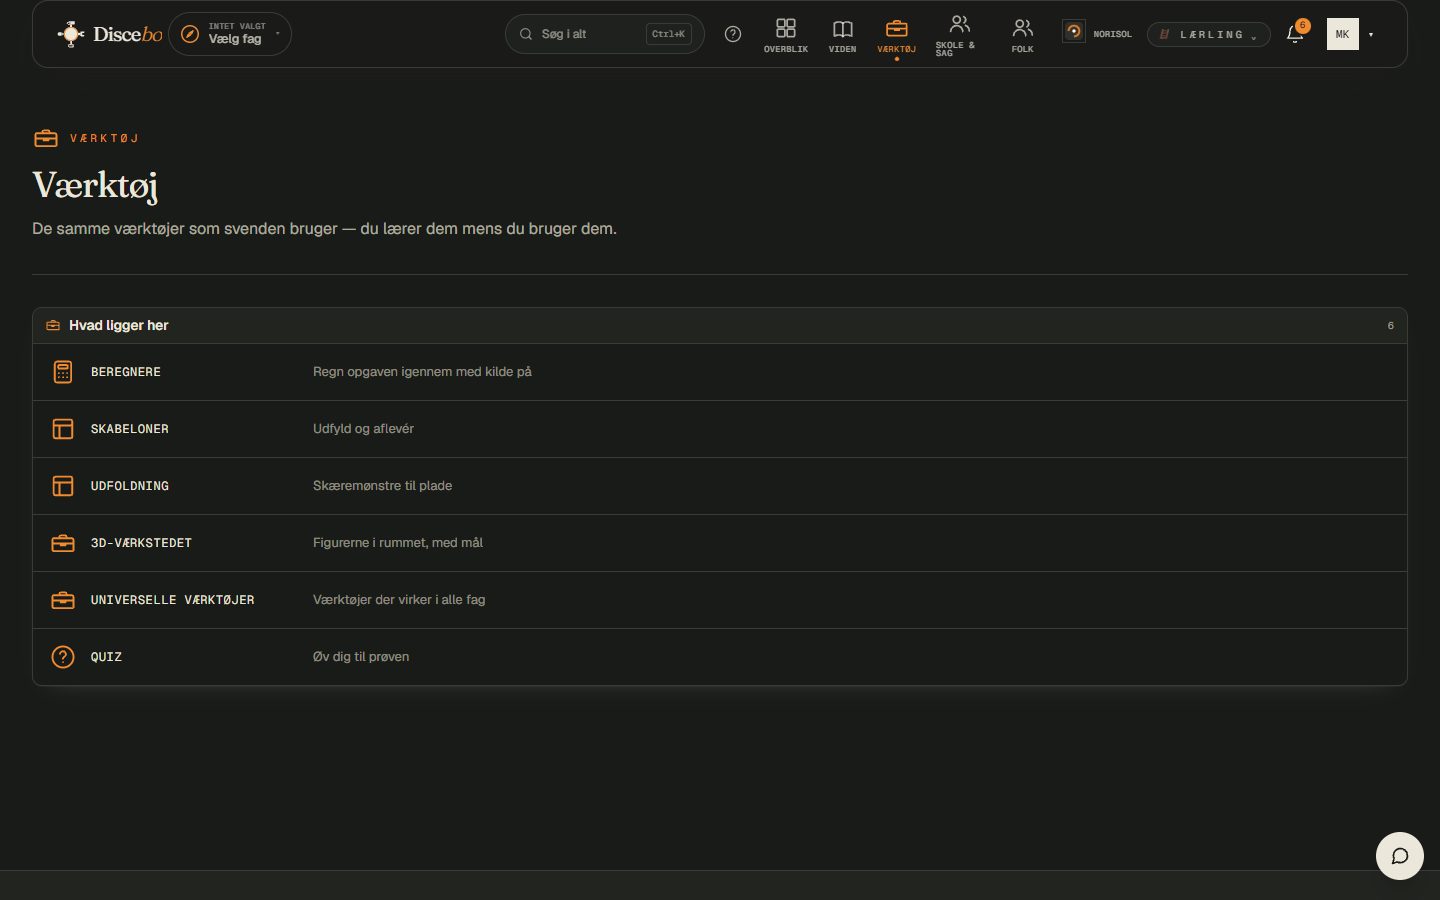Click the Beregnere calculator icon
The image size is (1440, 900).
point(63,372)
